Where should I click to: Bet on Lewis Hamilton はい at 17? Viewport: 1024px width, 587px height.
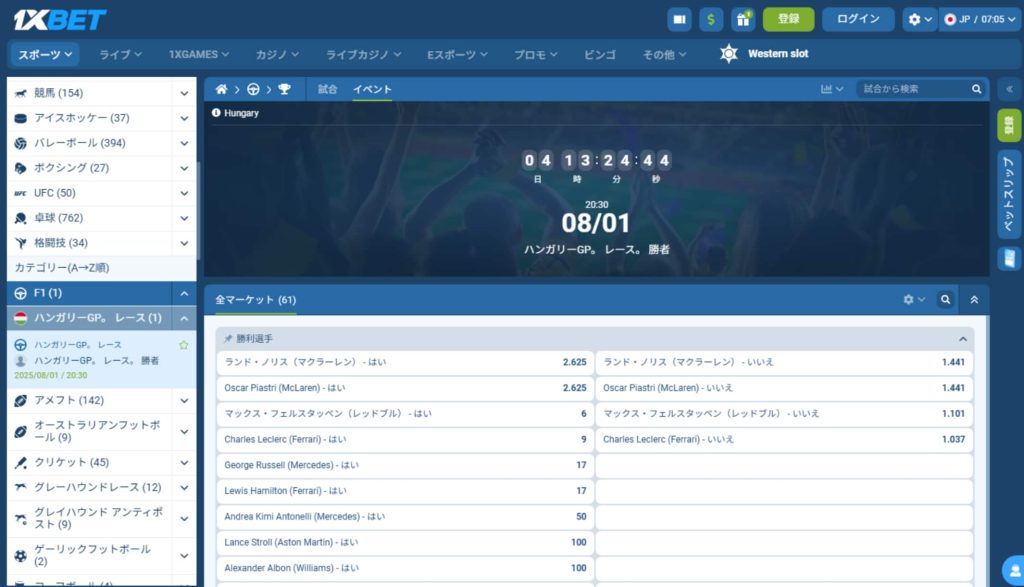405,491
